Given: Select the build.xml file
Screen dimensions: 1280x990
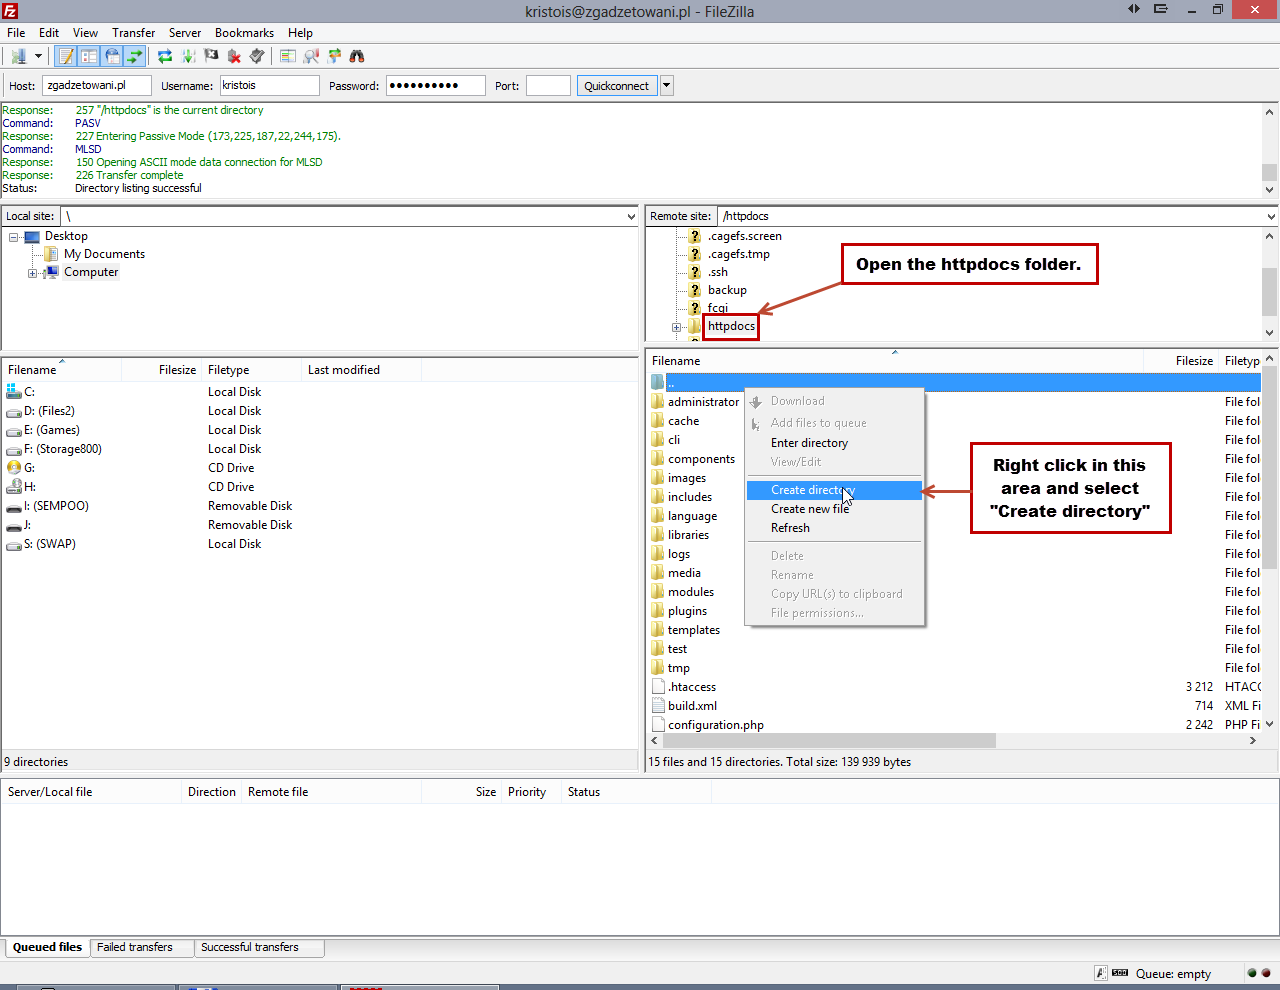Looking at the screenshot, I should tap(683, 706).
